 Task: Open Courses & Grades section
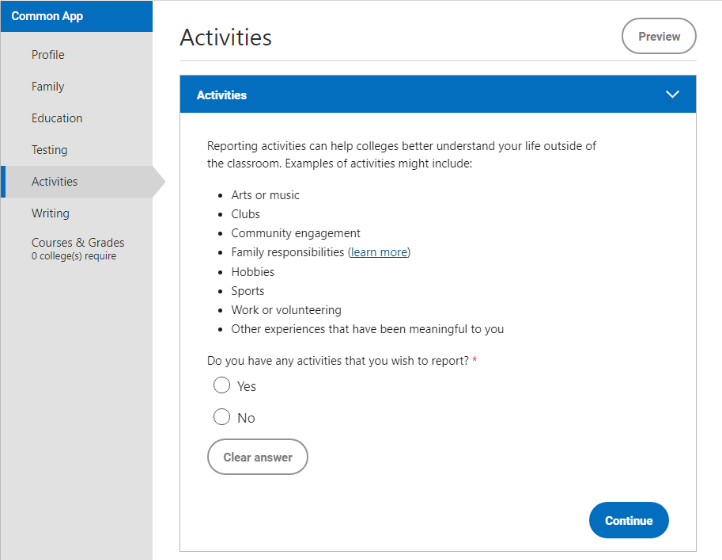[78, 243]
